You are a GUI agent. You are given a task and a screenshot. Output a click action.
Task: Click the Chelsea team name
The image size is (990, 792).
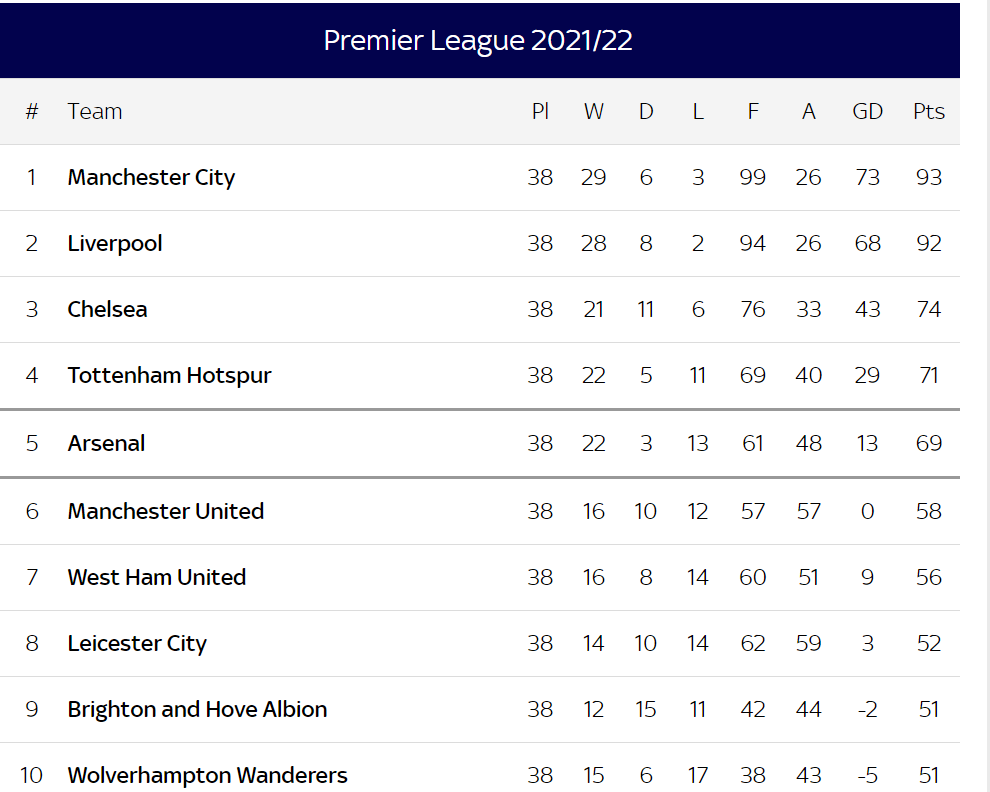(107, 309)
